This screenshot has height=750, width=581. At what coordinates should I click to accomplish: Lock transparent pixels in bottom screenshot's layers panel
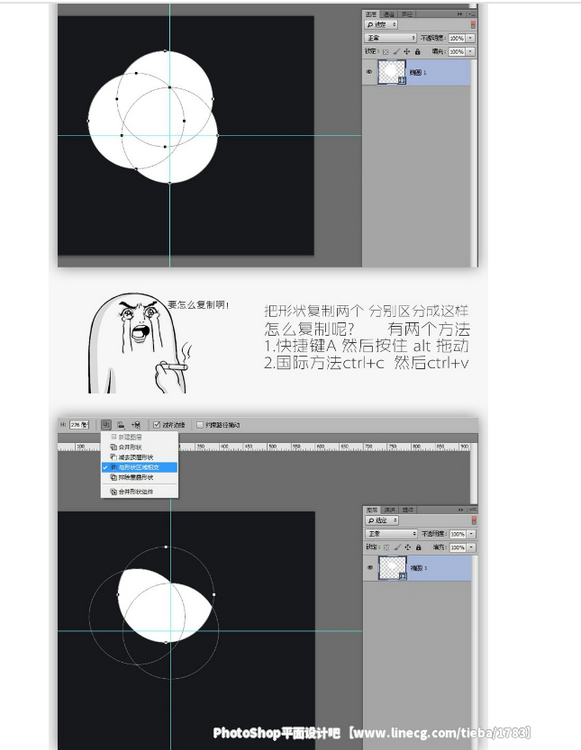point(386,547)
